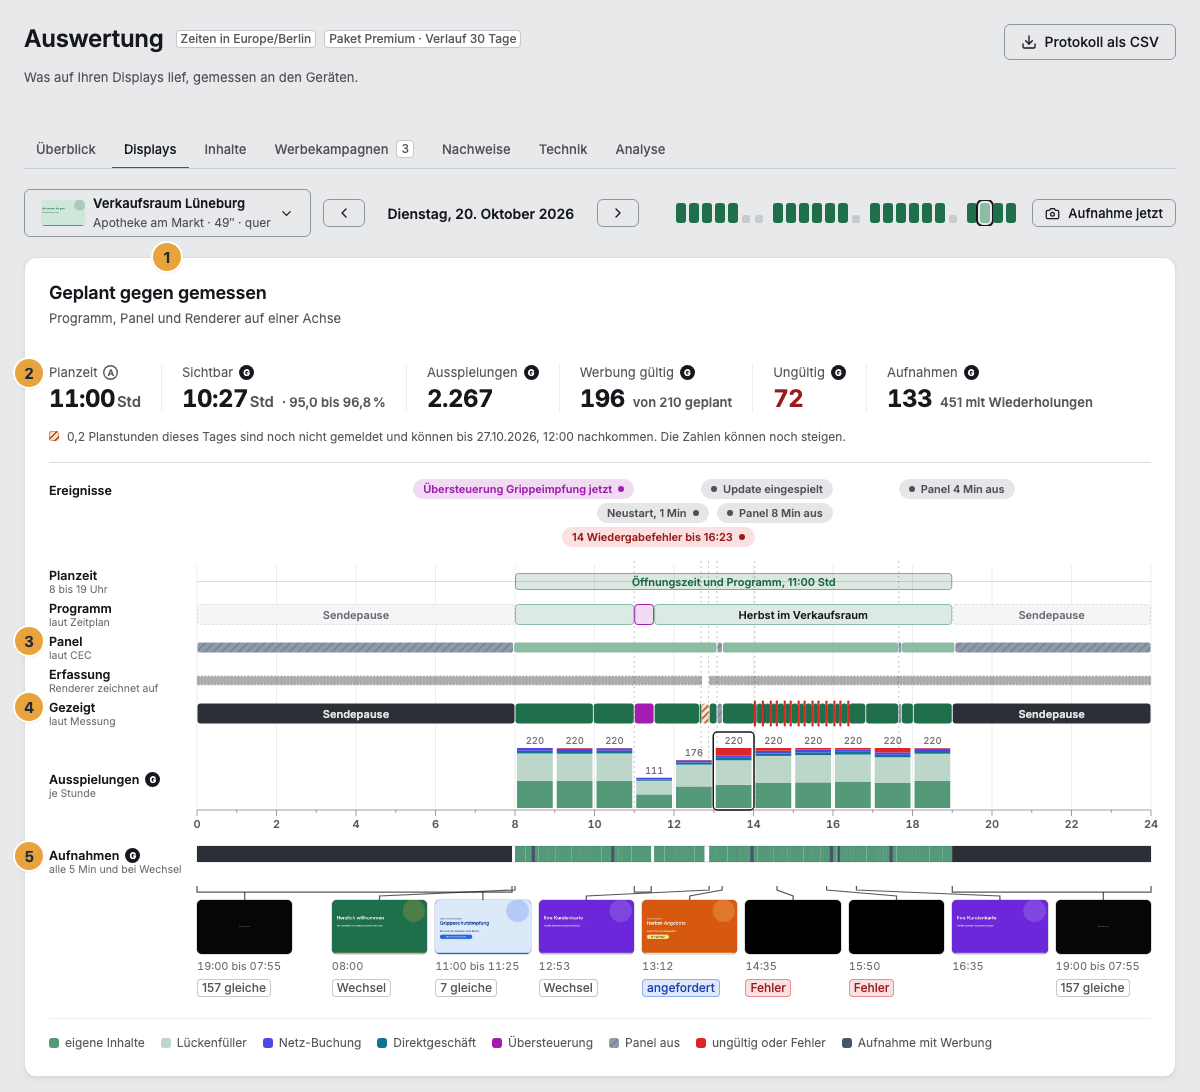Click the info badge beside Planzeit KPI
Screen dimensions: 1200x1092
click(111, 372)
